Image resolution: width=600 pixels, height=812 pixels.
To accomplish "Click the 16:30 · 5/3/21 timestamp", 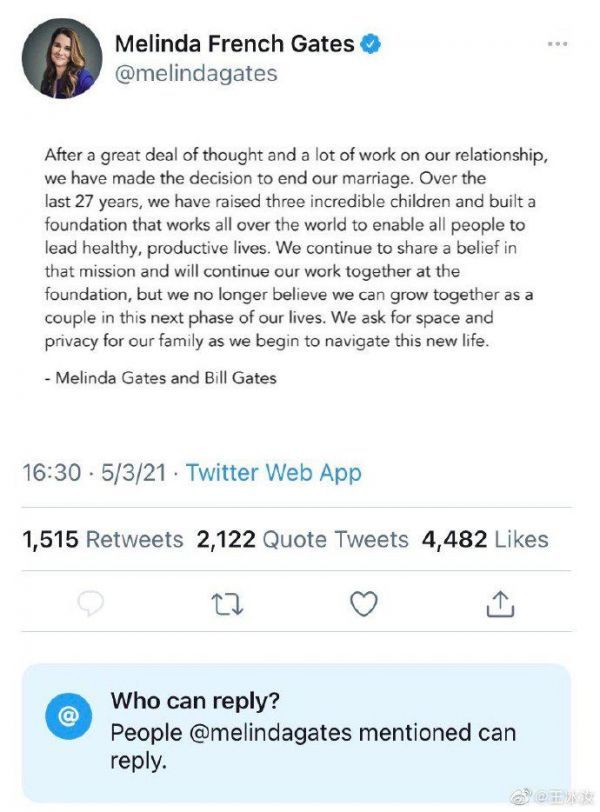I will click(96, 473).
